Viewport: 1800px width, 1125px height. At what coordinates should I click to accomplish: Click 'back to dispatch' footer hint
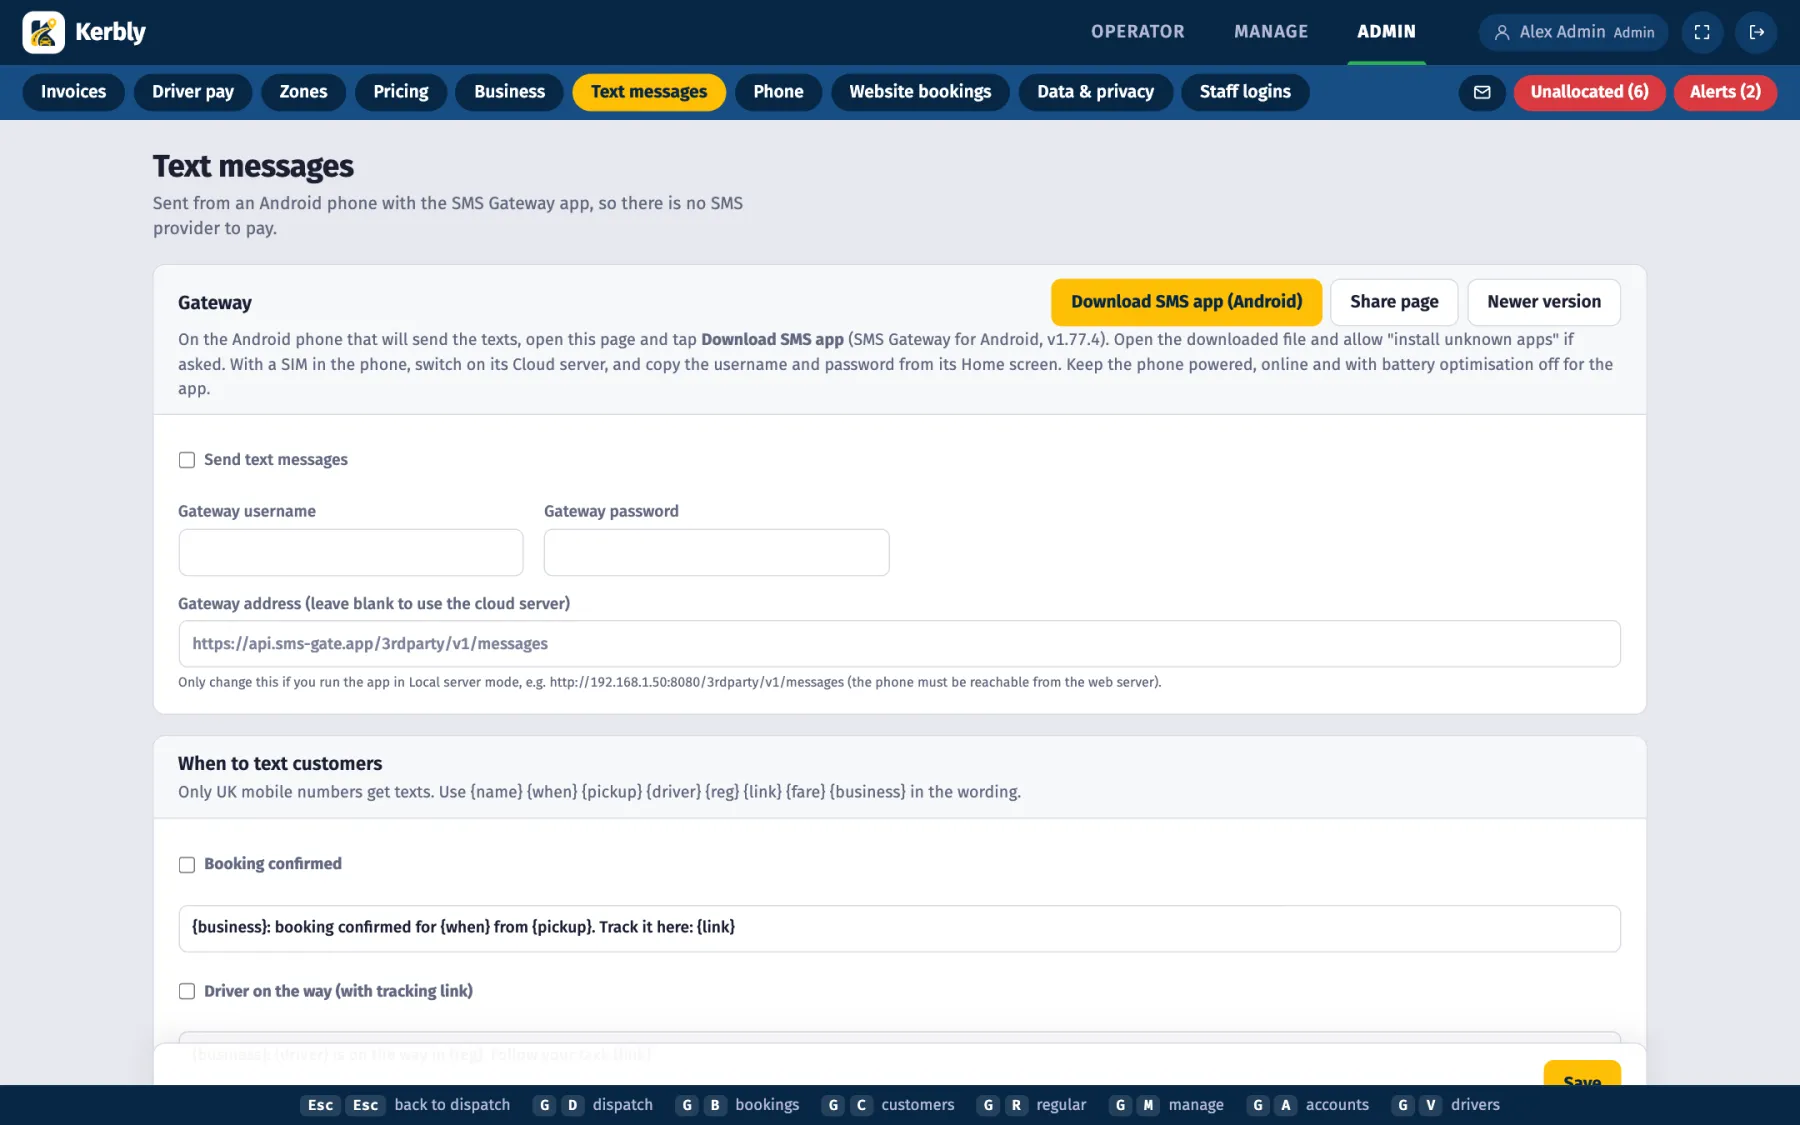[x=452, y=1105]
